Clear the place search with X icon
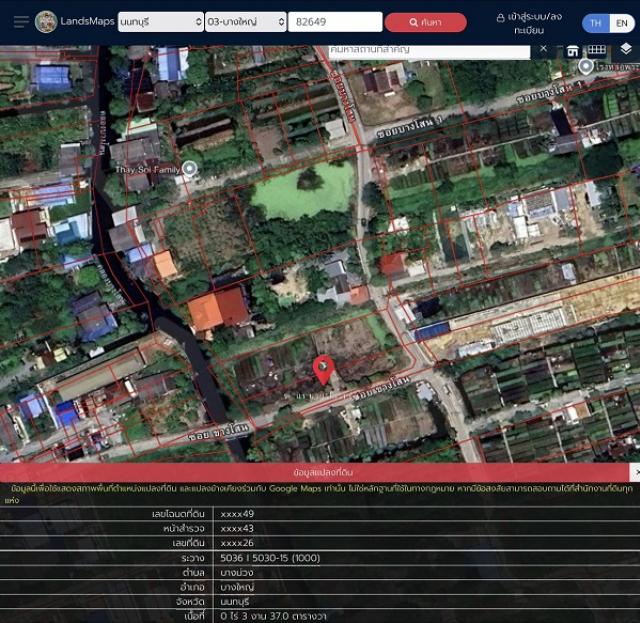Viewport: 640px width, 623px height. tap(544, 48)
